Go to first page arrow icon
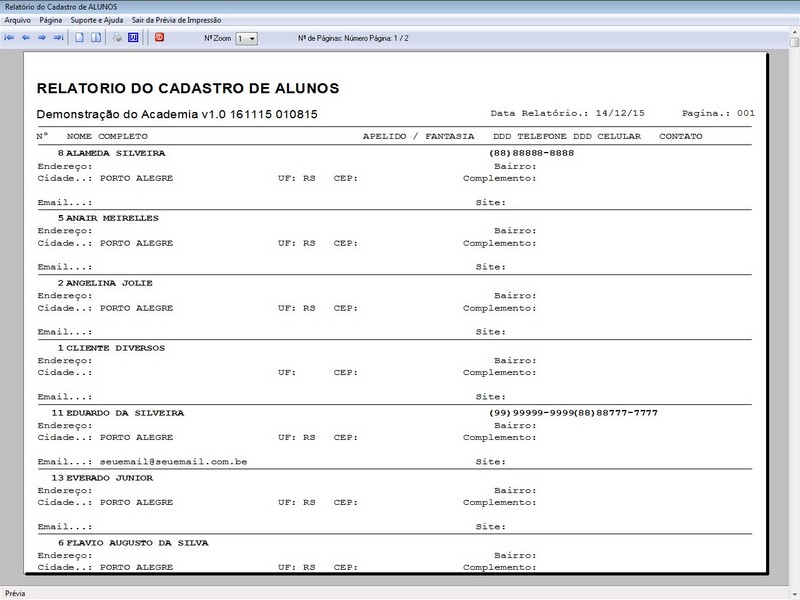The width and height of the screenshot is (800, 600). (9, 38)
